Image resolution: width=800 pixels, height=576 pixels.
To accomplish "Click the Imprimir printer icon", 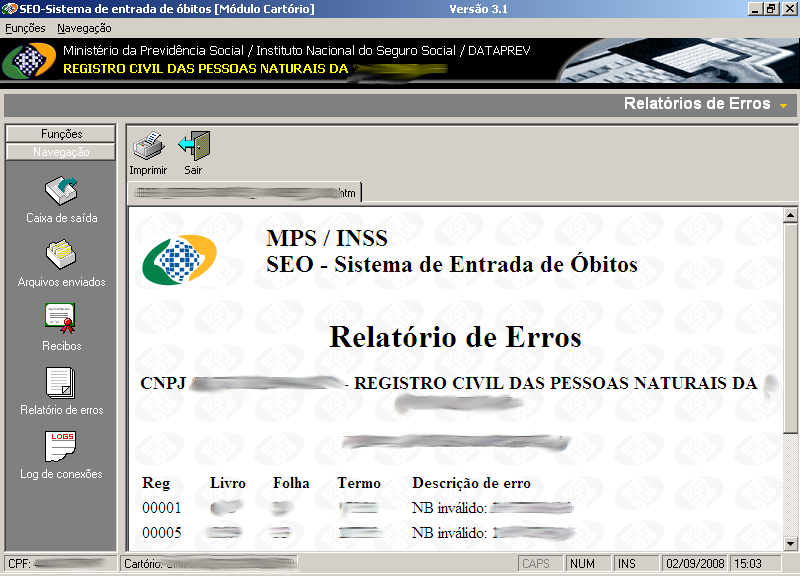I will [x=148, y=145].
